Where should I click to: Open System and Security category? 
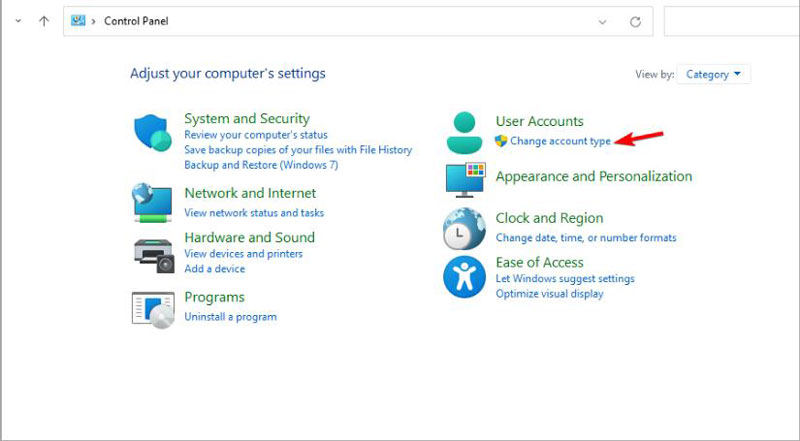(247, 118)
